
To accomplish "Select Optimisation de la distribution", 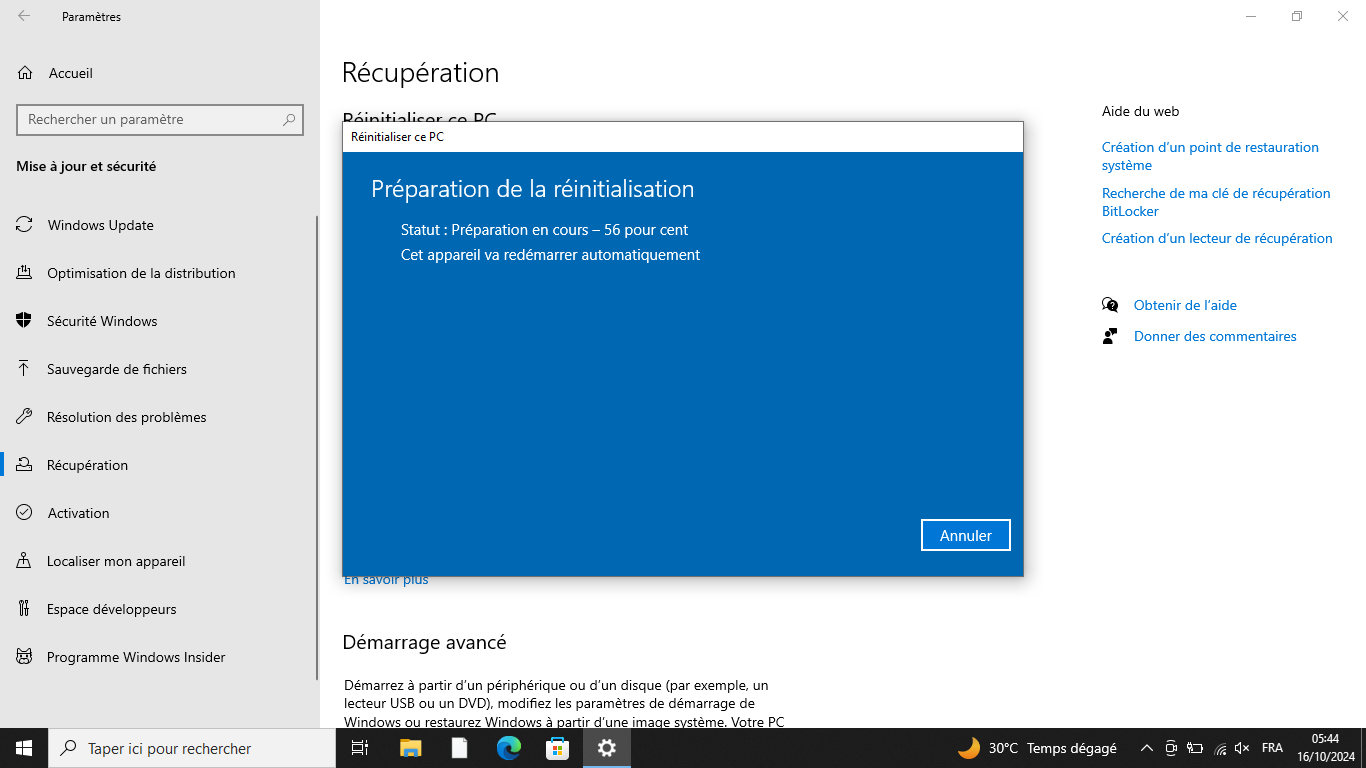I will 141,273.
